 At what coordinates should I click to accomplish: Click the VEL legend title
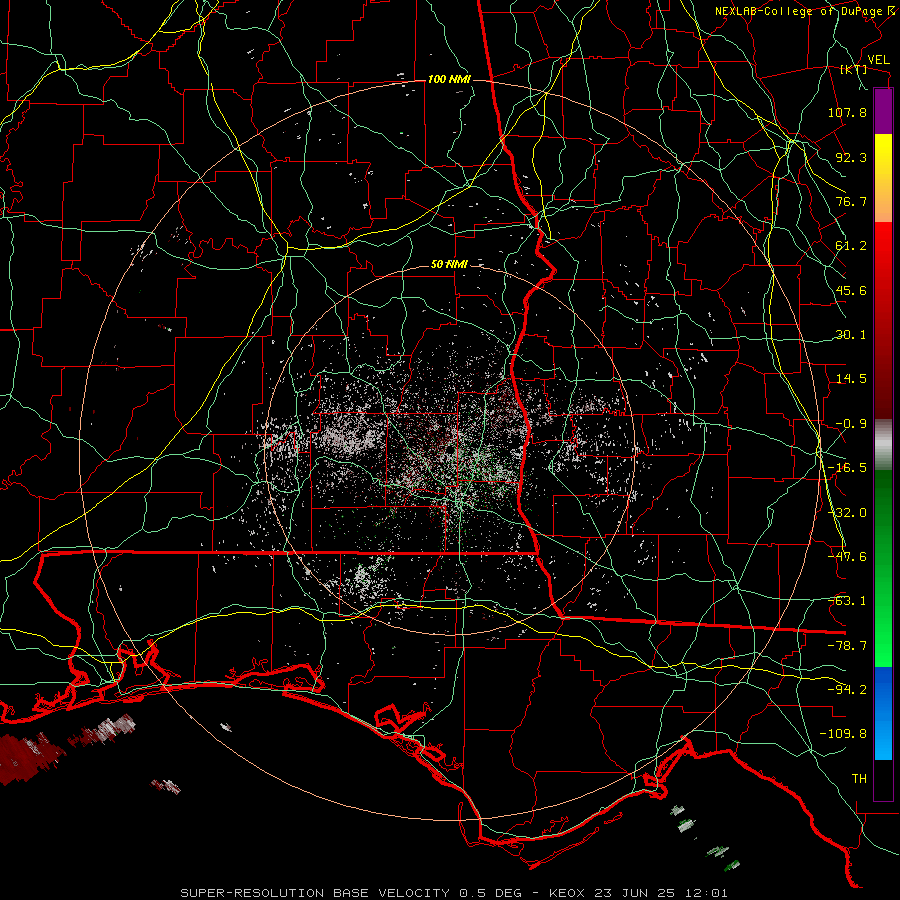878,60
